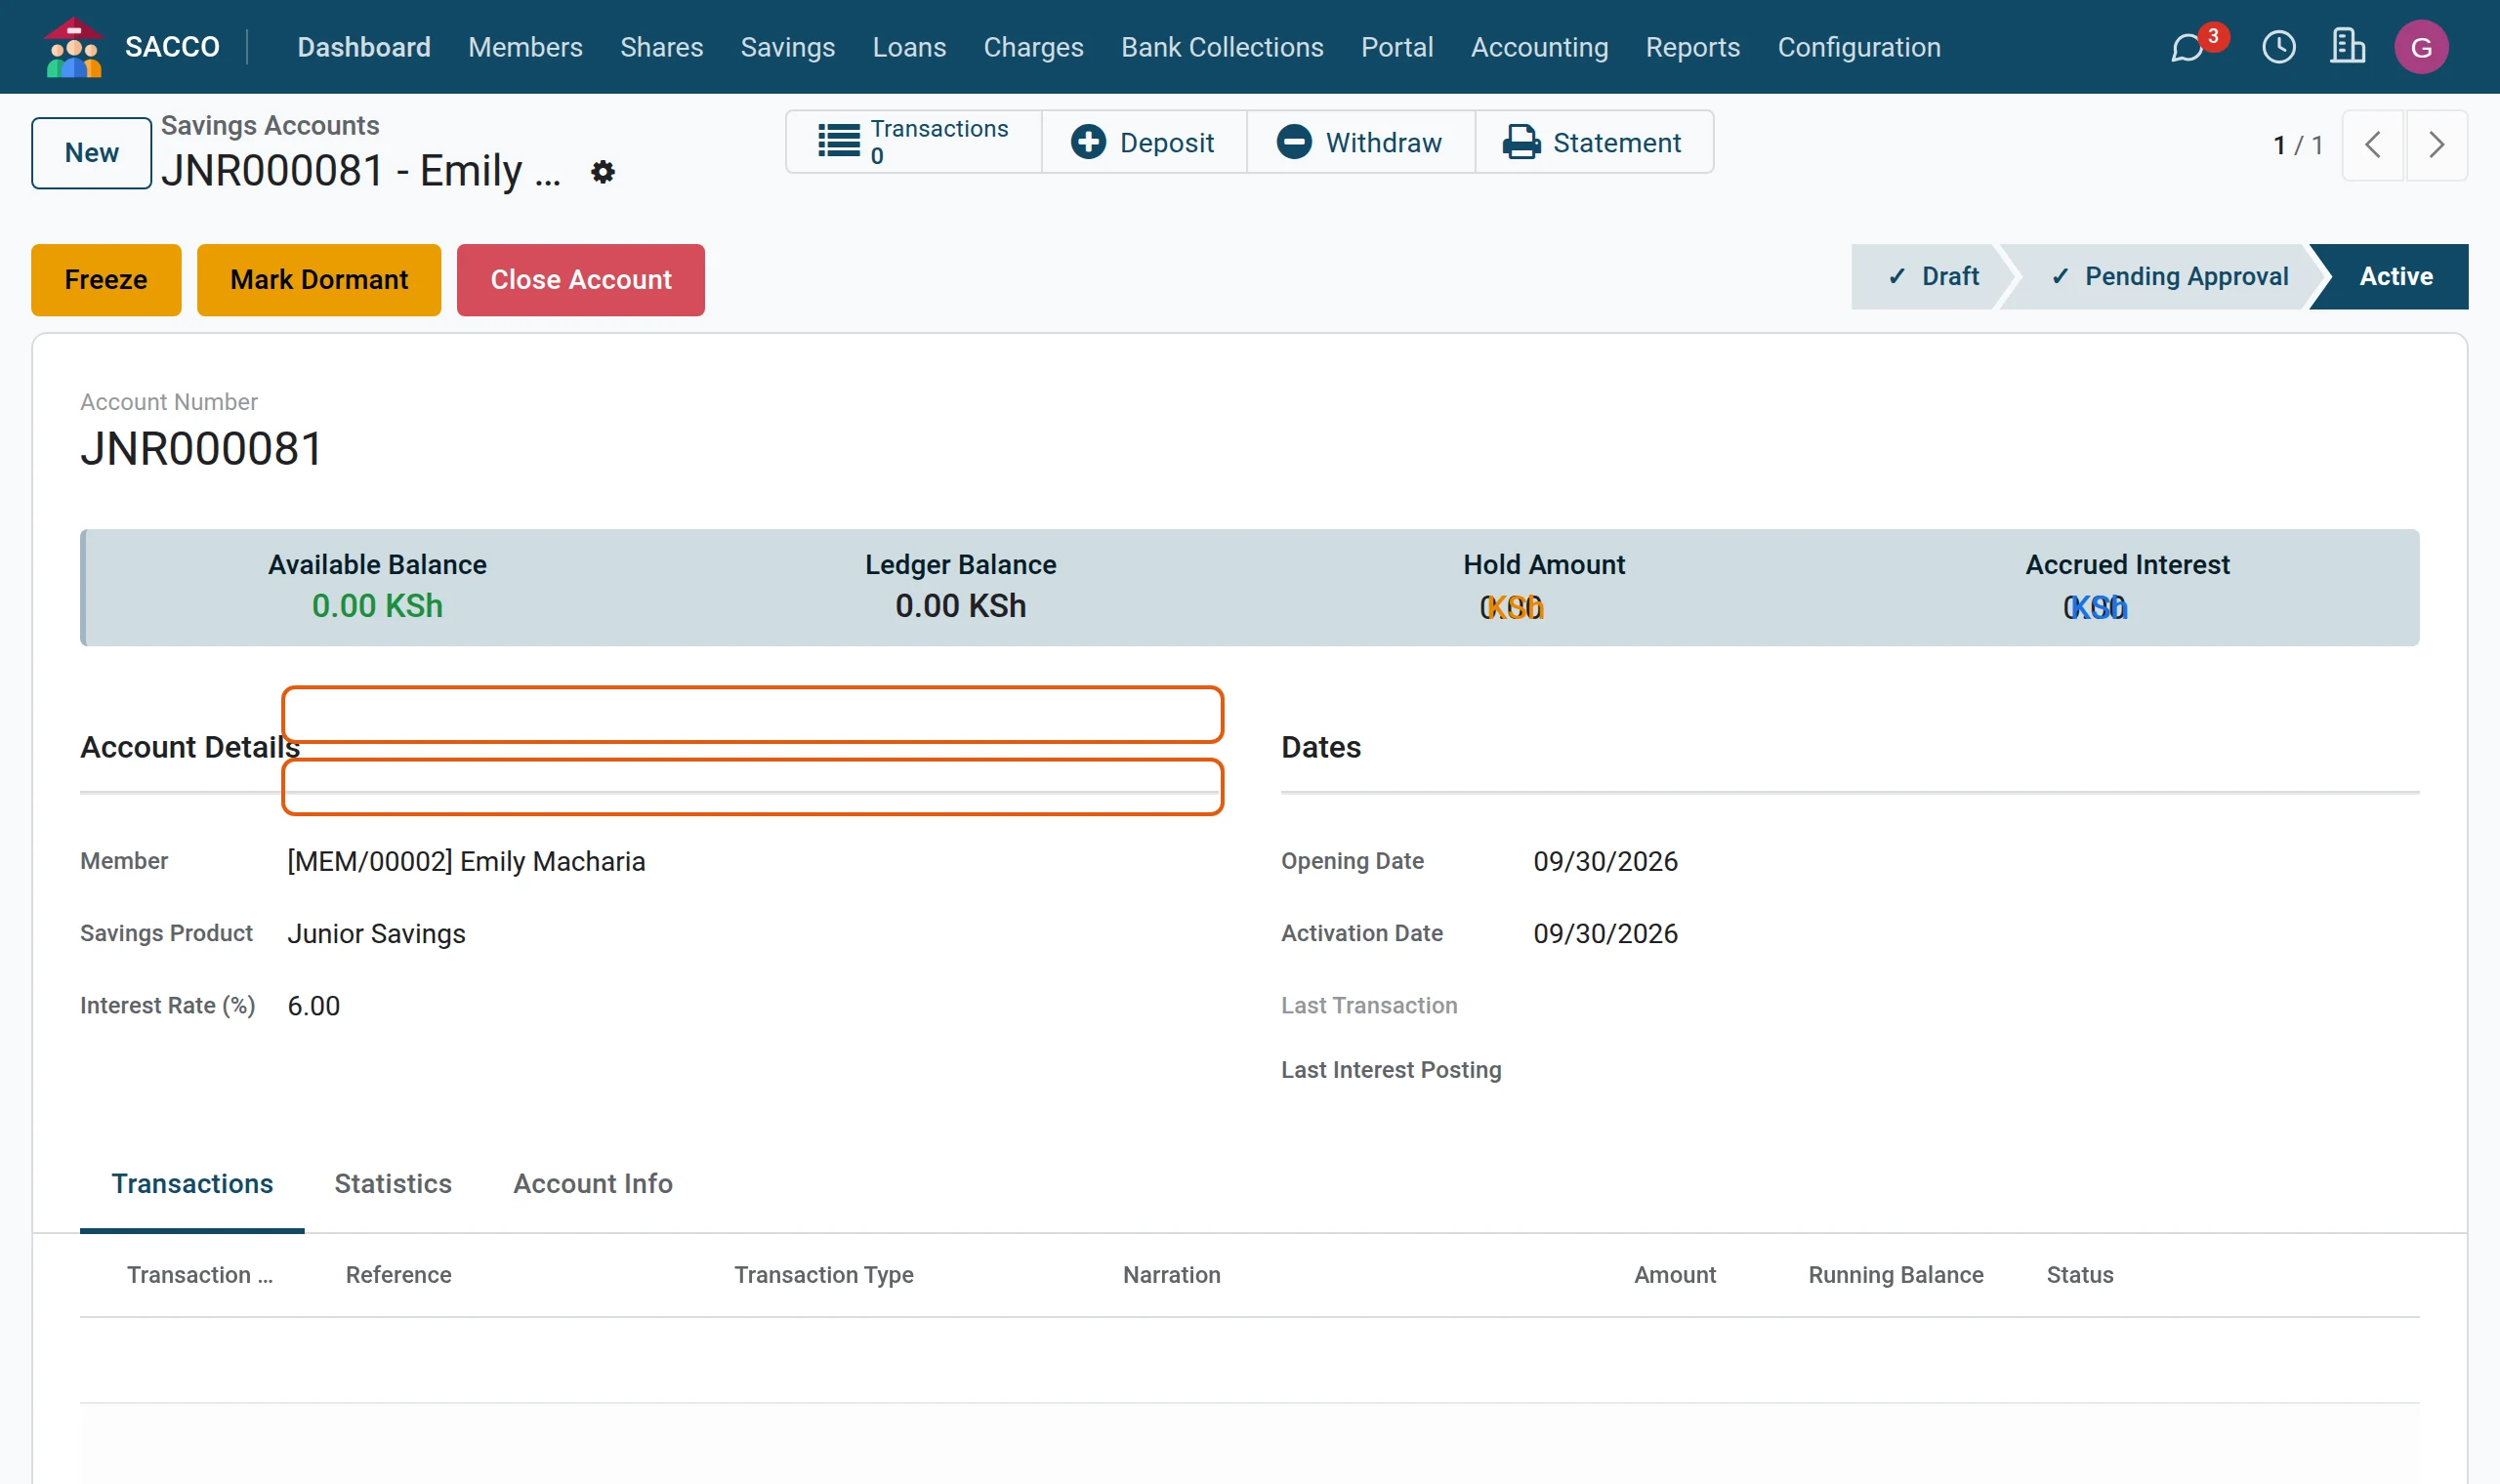The image size is (2500, 1484).
Task: Sort by Transaction Type column header
Action: point(824,1275)
